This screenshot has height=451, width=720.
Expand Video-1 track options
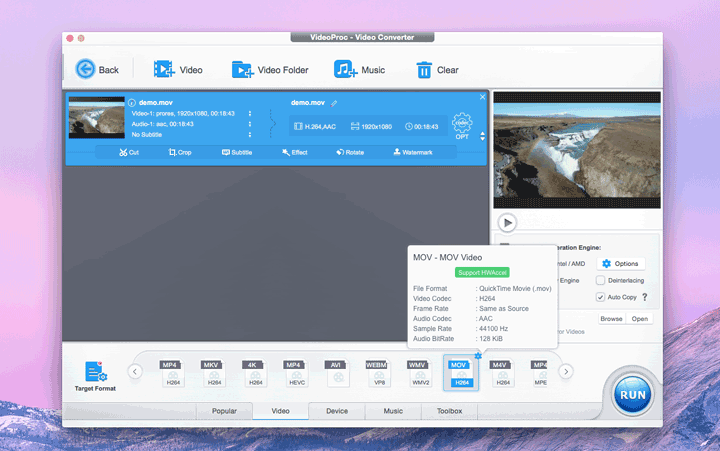click(250, 113)
